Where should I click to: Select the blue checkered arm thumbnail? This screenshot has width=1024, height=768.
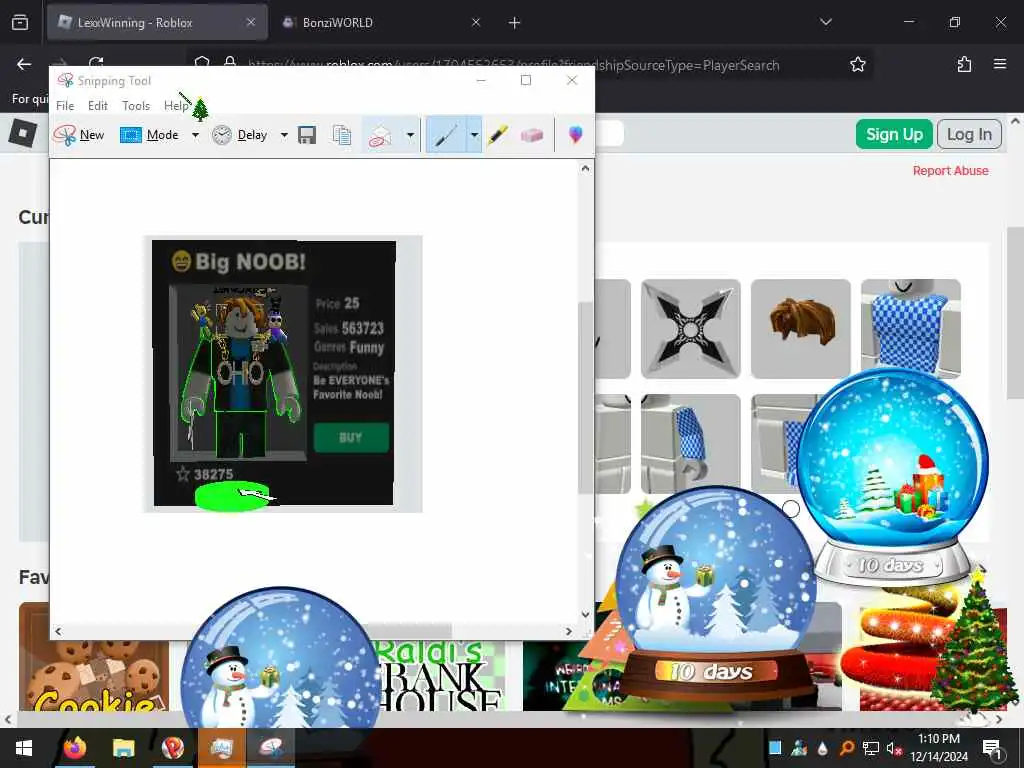click(x=690, y=443)
